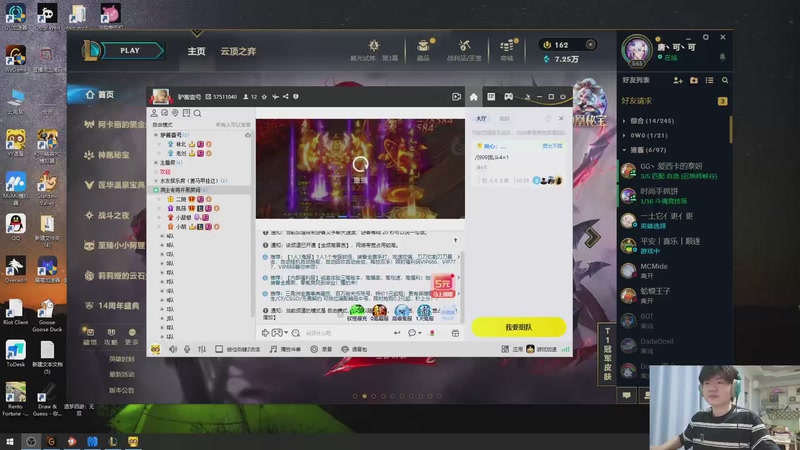Click the chat bubble icon below the friends list
The height and width of the screenshot is (450, 800).
click(x=627, y=395)
